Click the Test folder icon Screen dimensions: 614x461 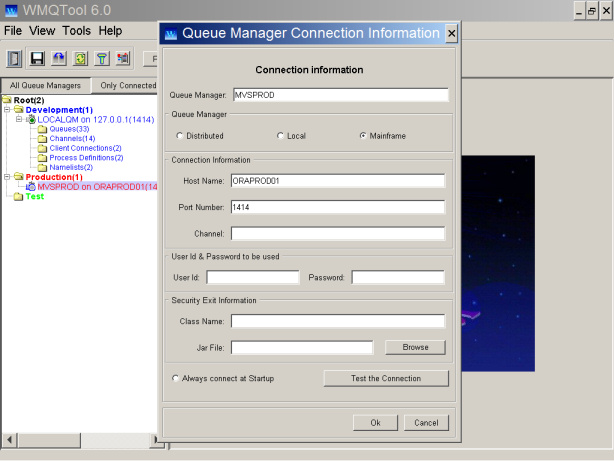[x=18, y=196]
